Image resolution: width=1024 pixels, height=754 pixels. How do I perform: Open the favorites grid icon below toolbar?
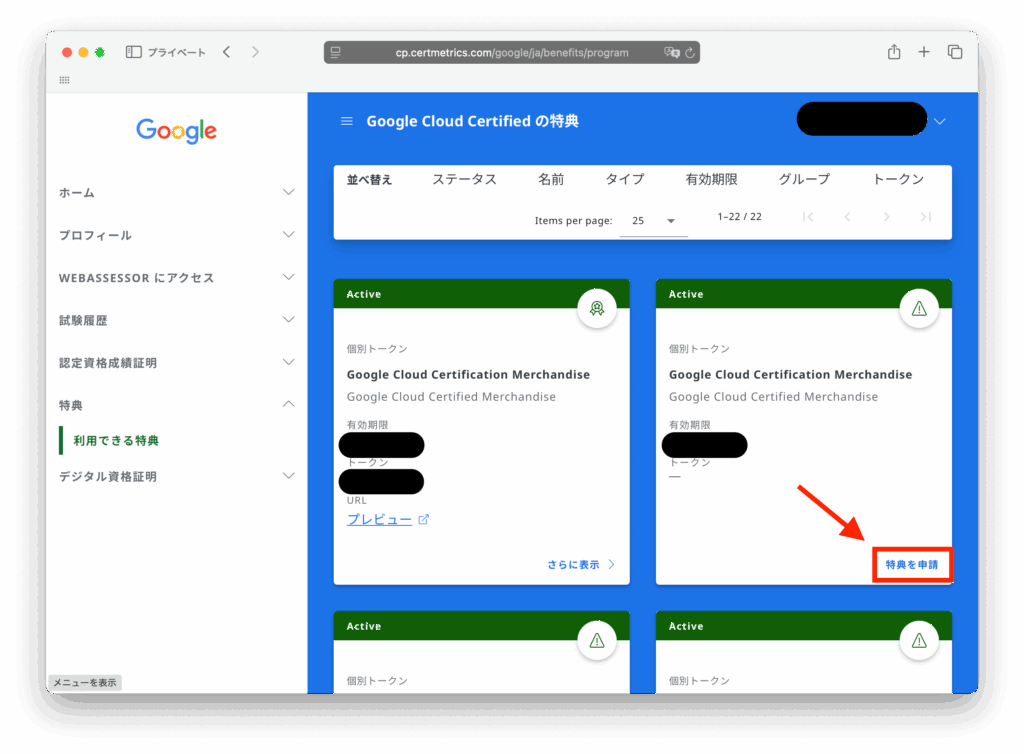(x=64, y=80)
